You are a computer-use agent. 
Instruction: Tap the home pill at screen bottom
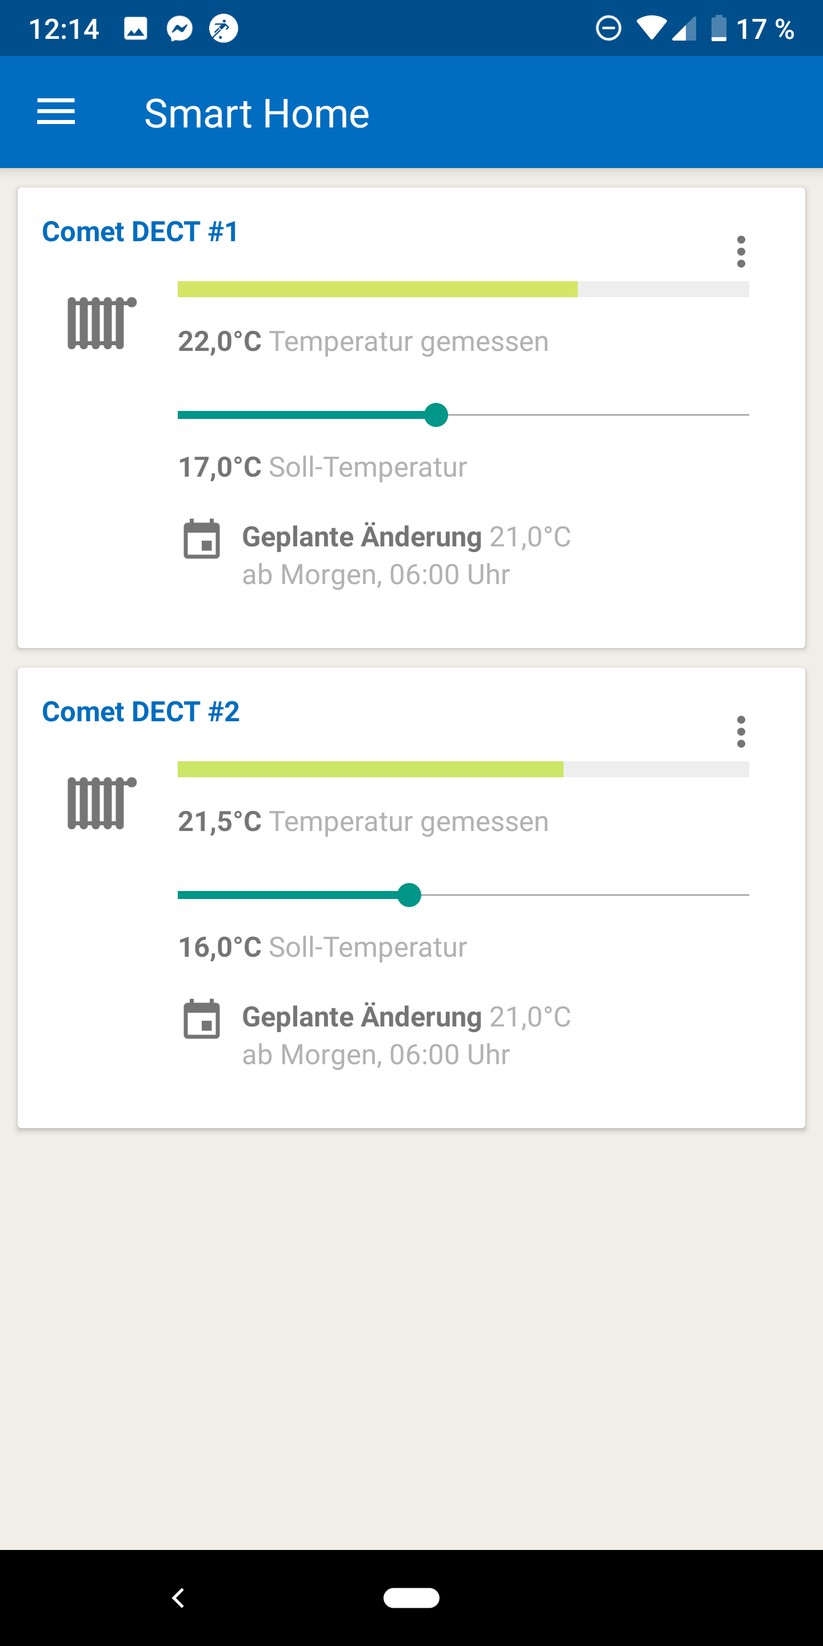(x=411, y=1598)
